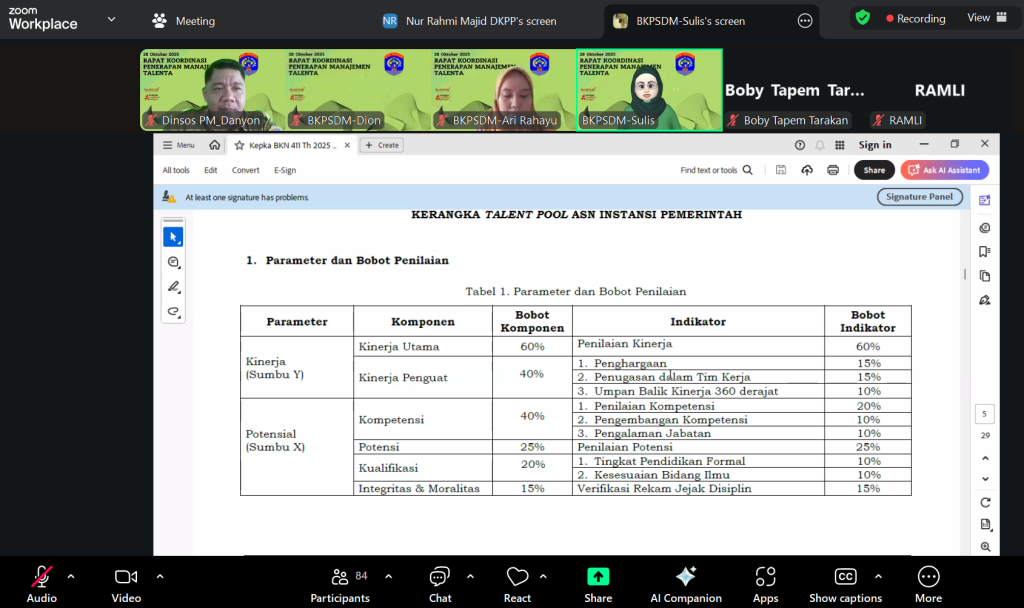Expand the Video options arrow
The image size is (1024, 608).
[159, 576]
